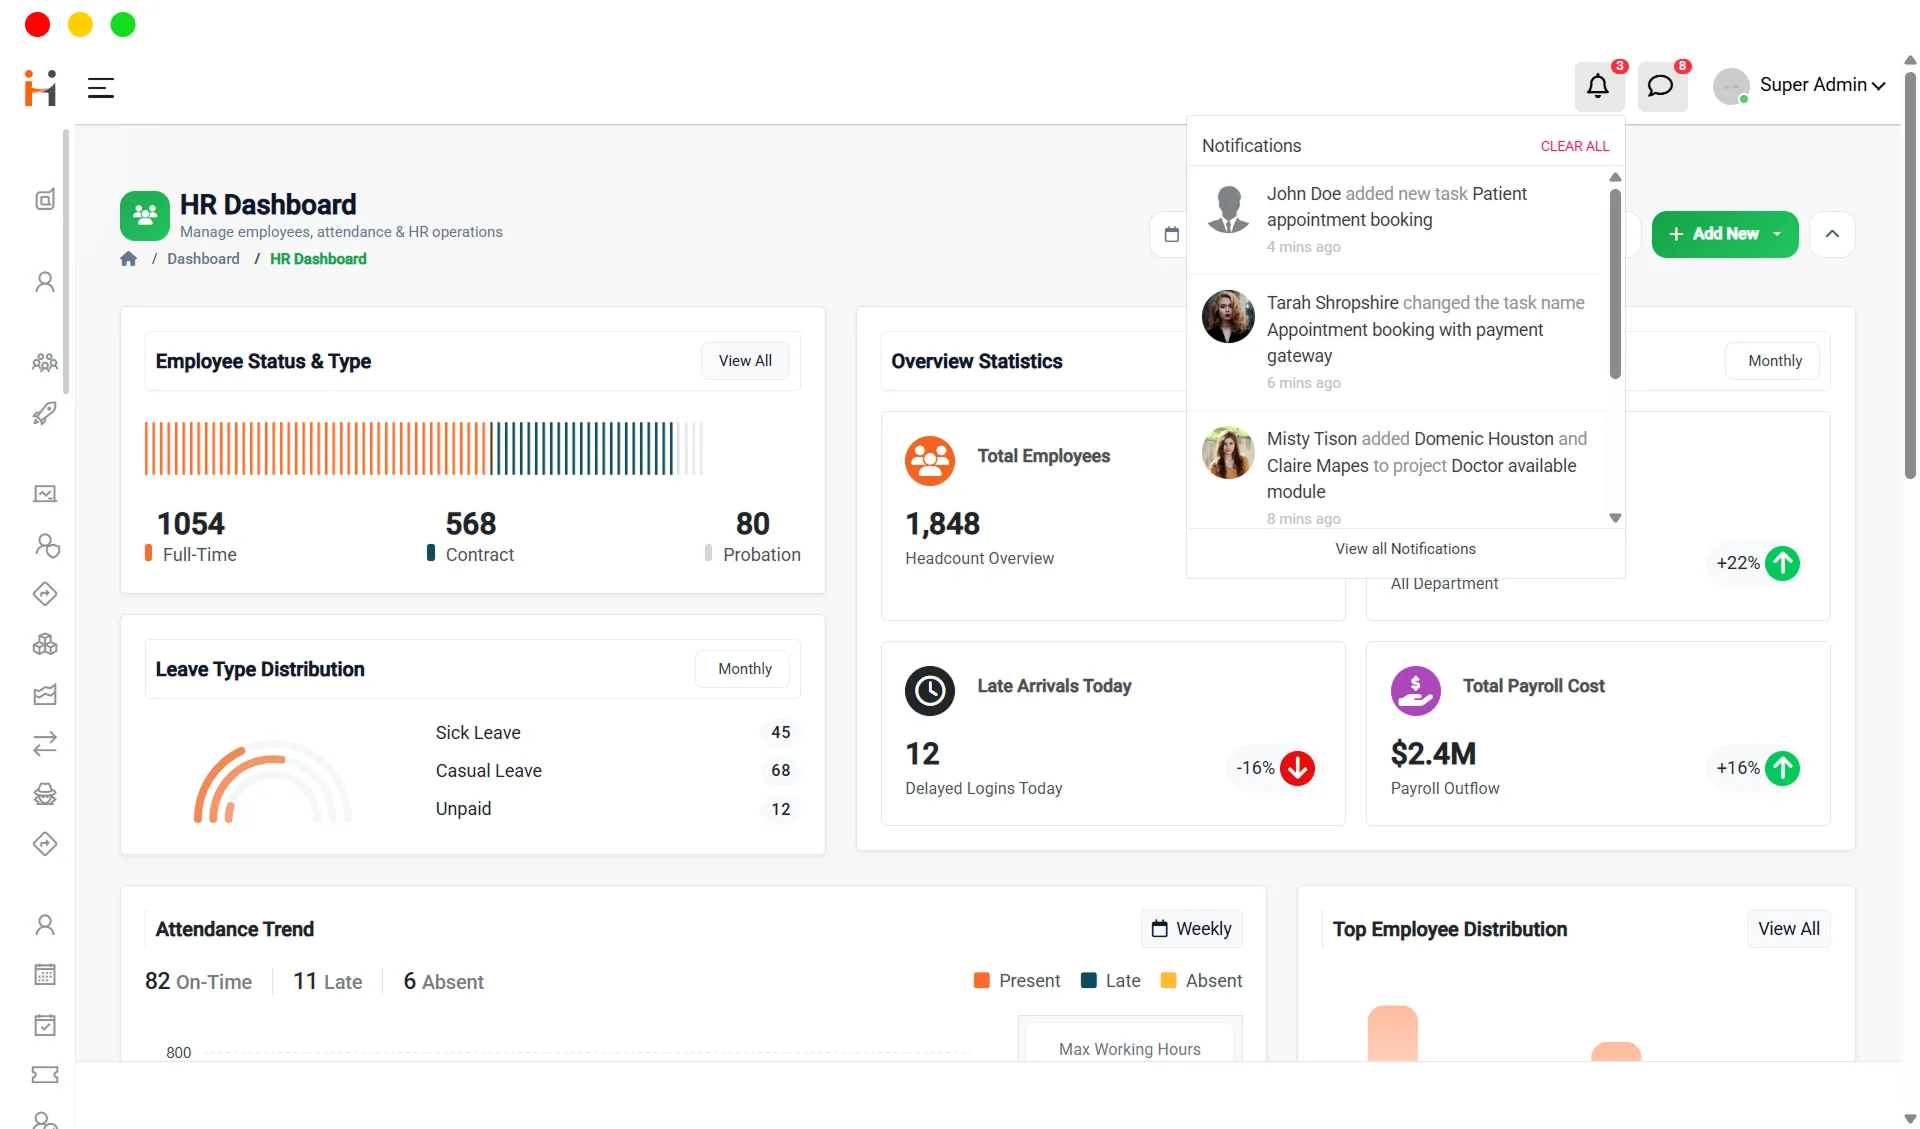Image resolution: width=1920 pixels, height=1129 pixels.
Task: Click View All in Top Employee Distribution
Action: (x=1789, y=929)
